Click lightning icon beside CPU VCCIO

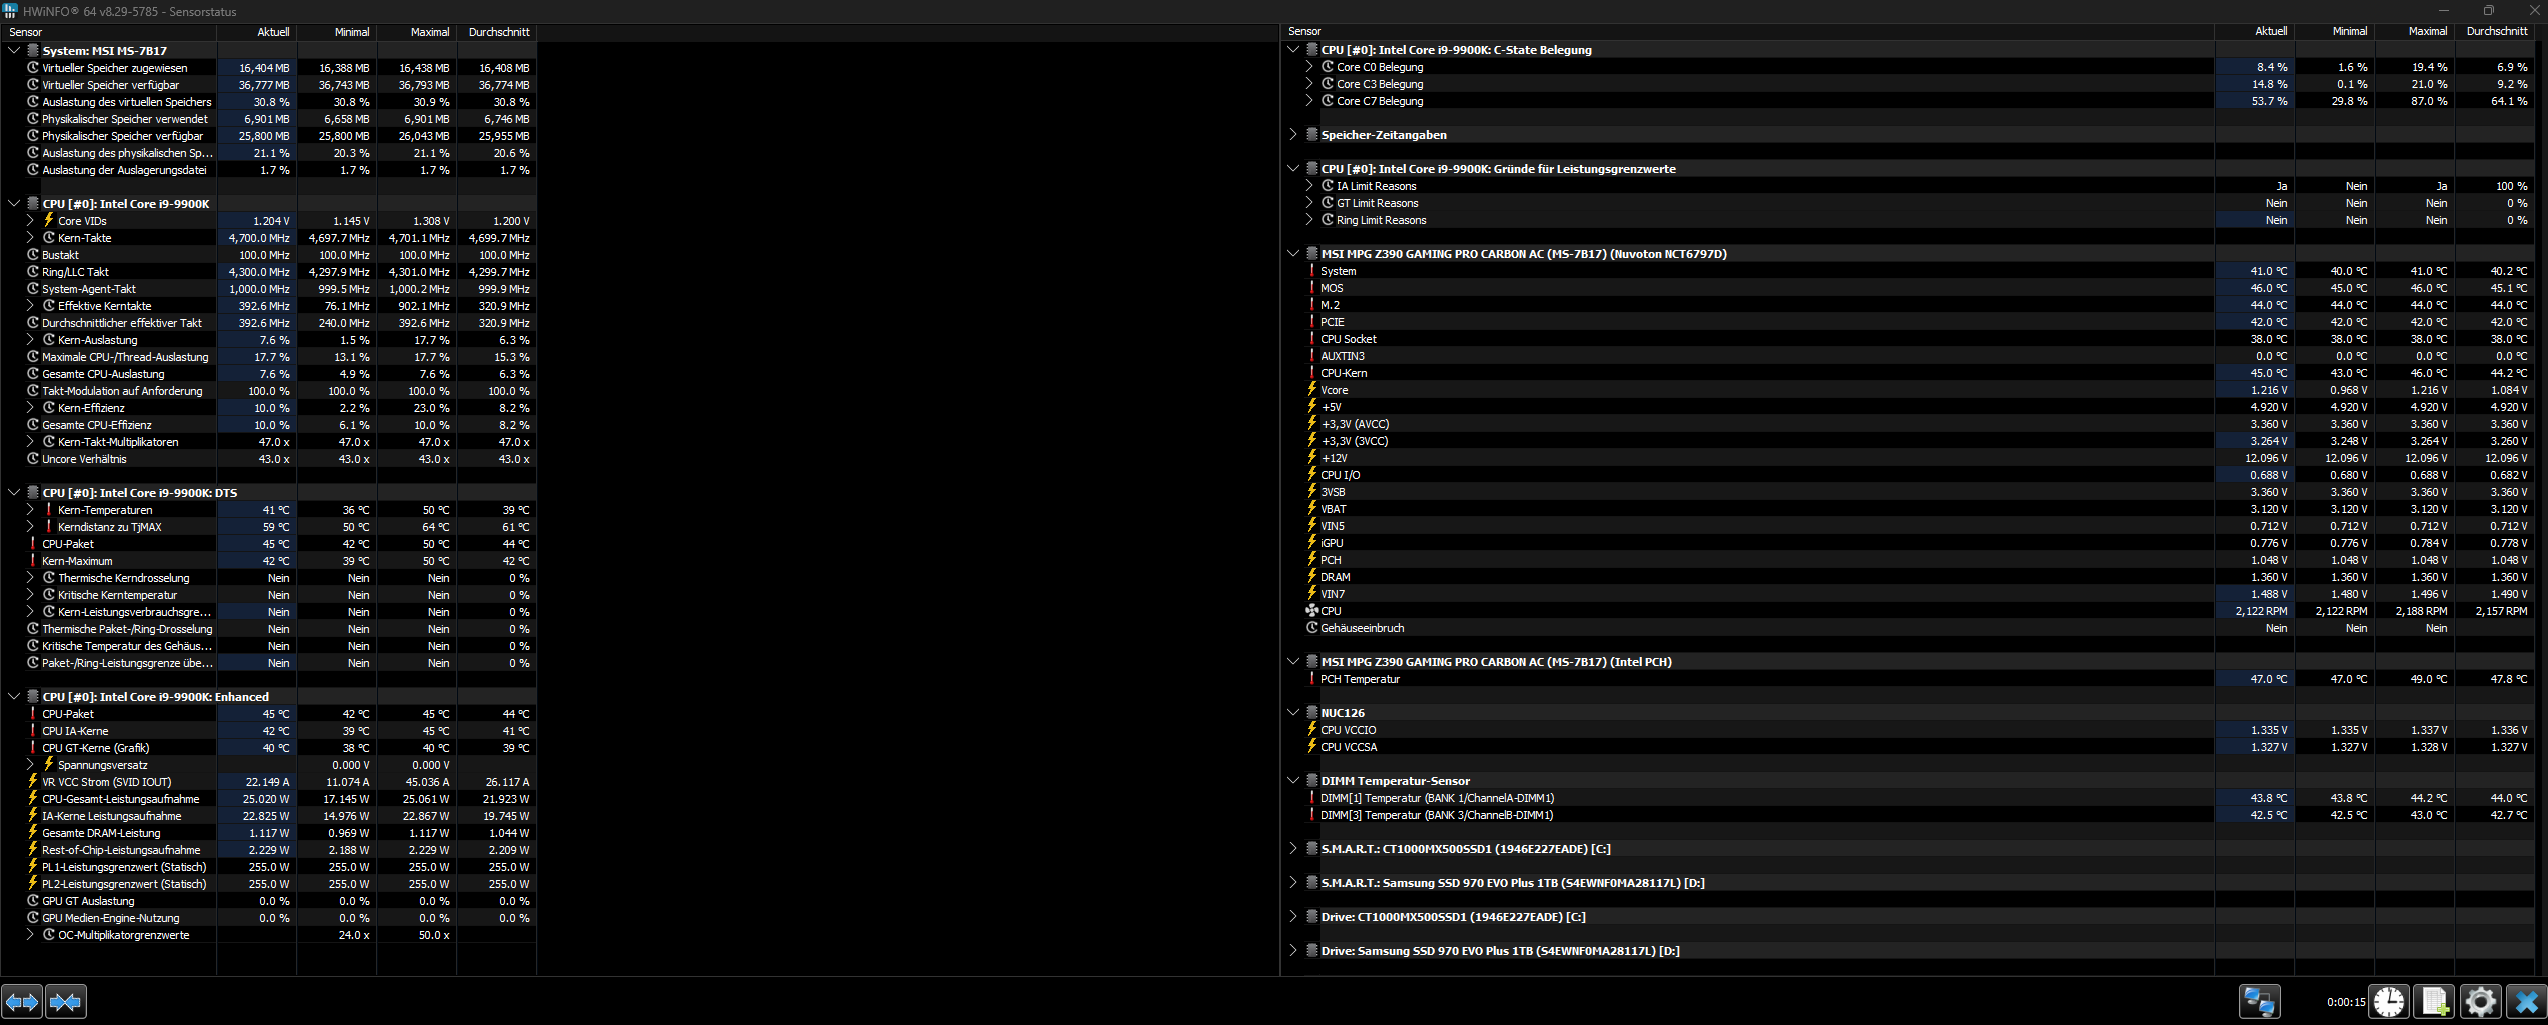point(1312,730)
